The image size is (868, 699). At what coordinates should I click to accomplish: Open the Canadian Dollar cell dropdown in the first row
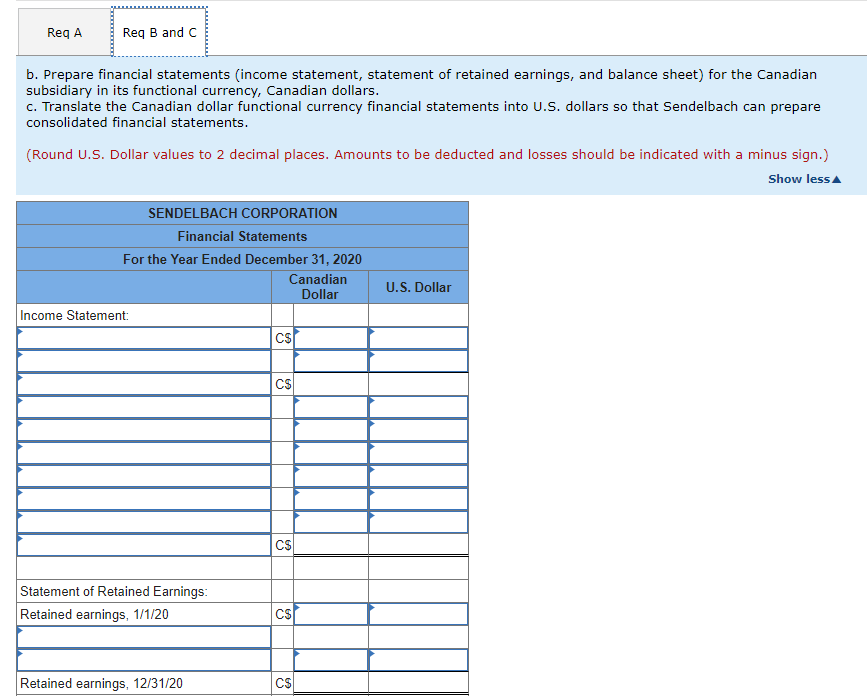pos(330,338)
